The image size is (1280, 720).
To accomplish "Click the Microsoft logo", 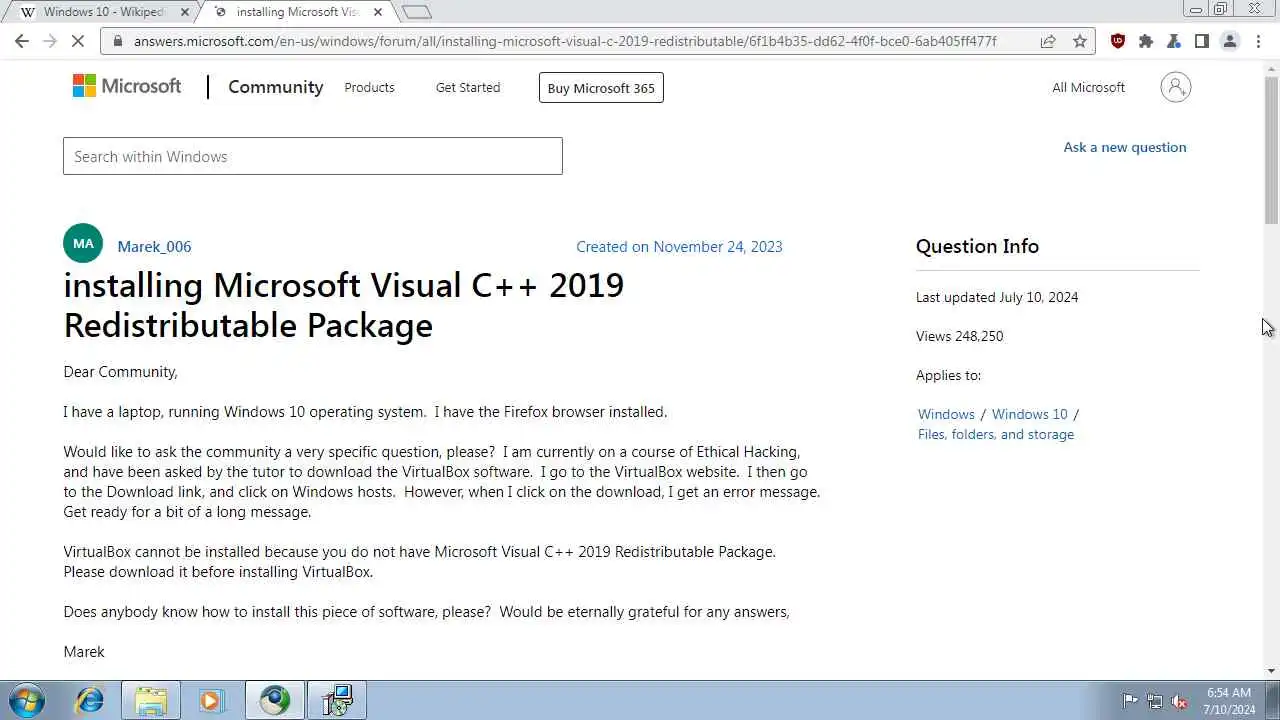I will pos(127,86).
